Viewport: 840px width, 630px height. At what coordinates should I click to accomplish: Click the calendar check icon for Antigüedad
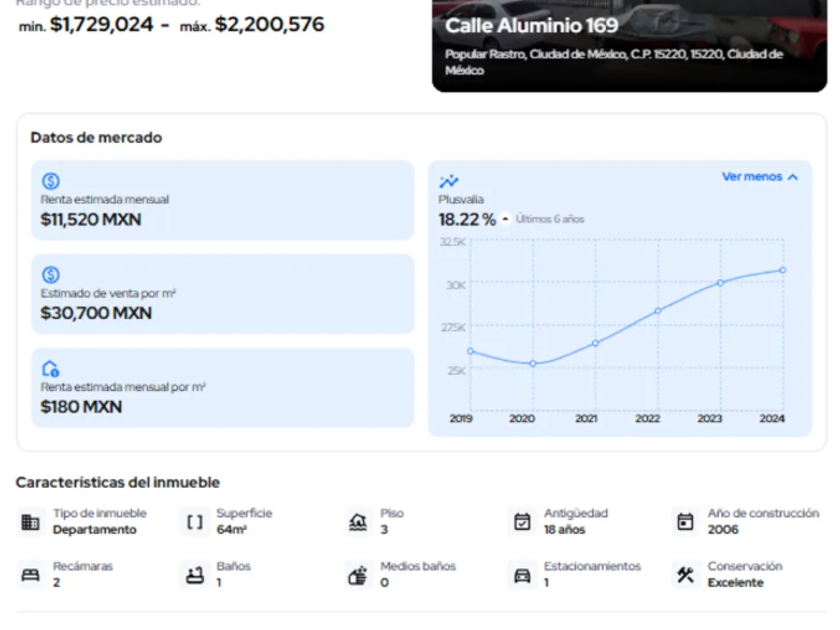(522, 522)
